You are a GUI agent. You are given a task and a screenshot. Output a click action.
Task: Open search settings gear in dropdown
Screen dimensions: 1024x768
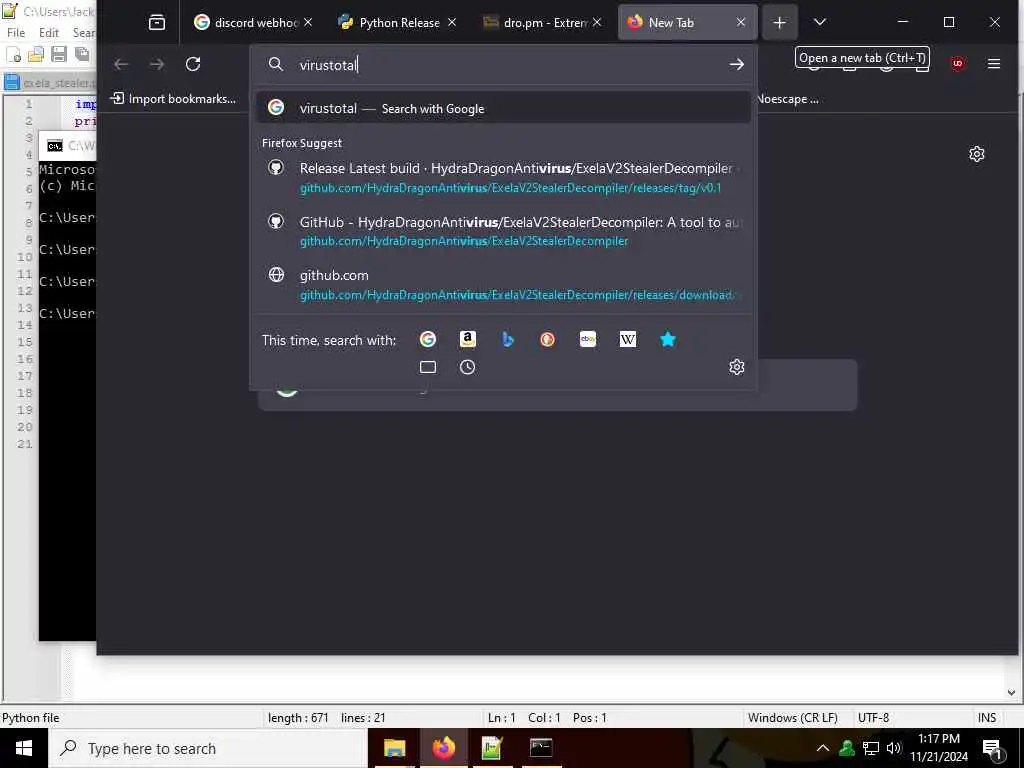coord(737,367)
